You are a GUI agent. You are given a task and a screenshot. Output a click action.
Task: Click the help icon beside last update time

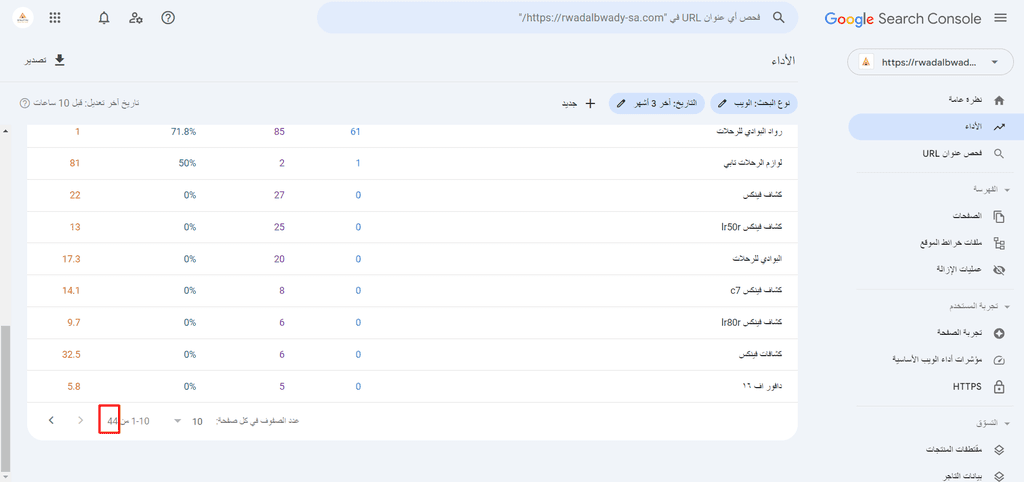(25, 103)
